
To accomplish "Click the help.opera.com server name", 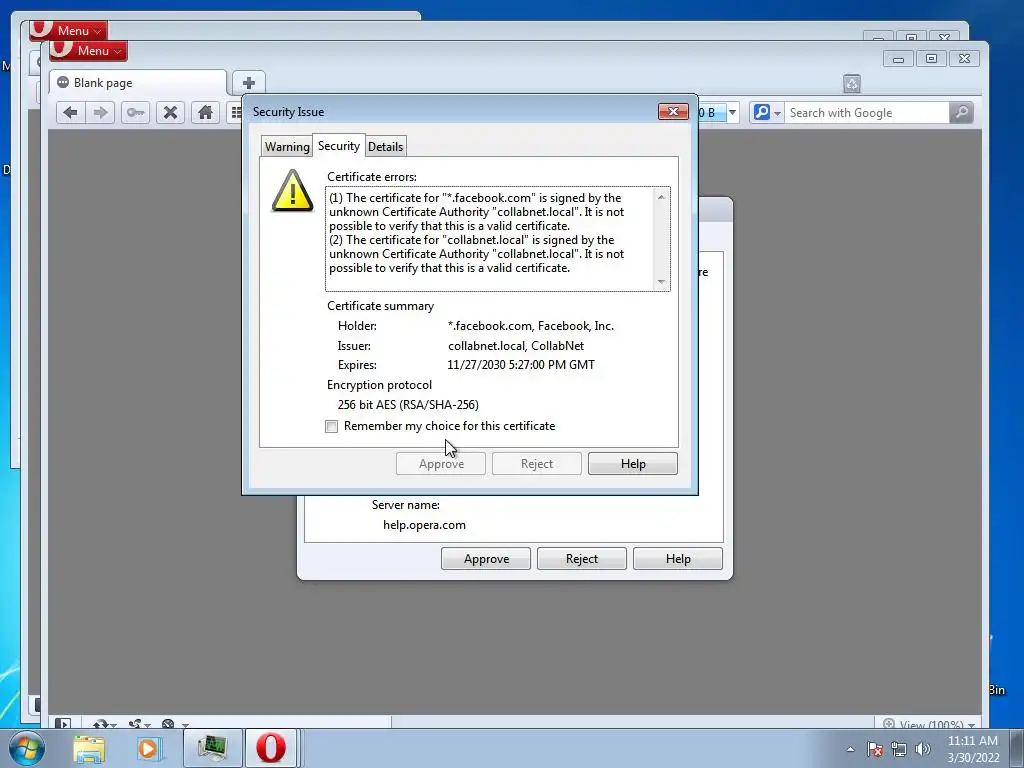I will [x=424, y=525].
